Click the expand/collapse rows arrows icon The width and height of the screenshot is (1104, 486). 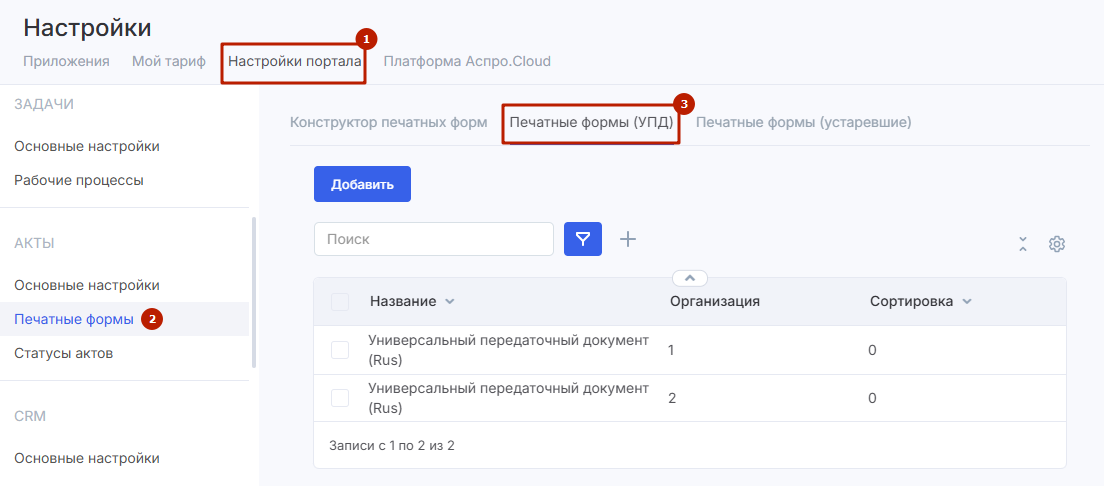1022,244
